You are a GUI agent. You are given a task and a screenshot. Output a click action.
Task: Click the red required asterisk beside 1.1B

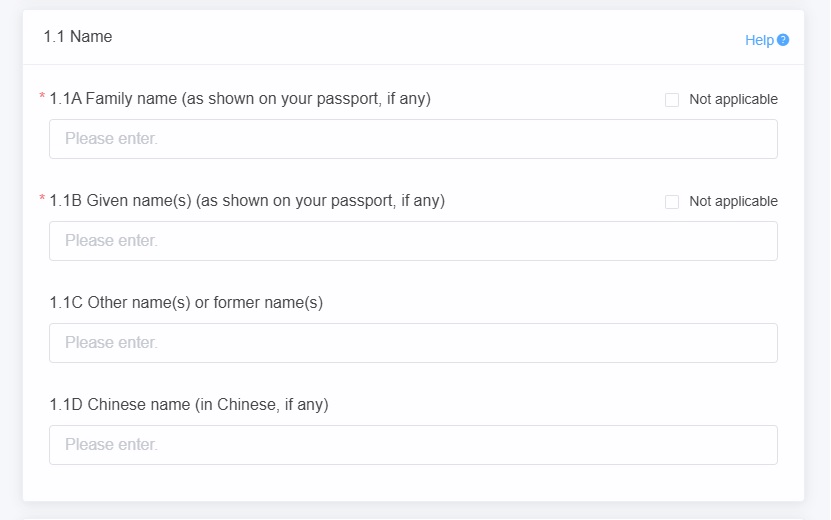42,198
